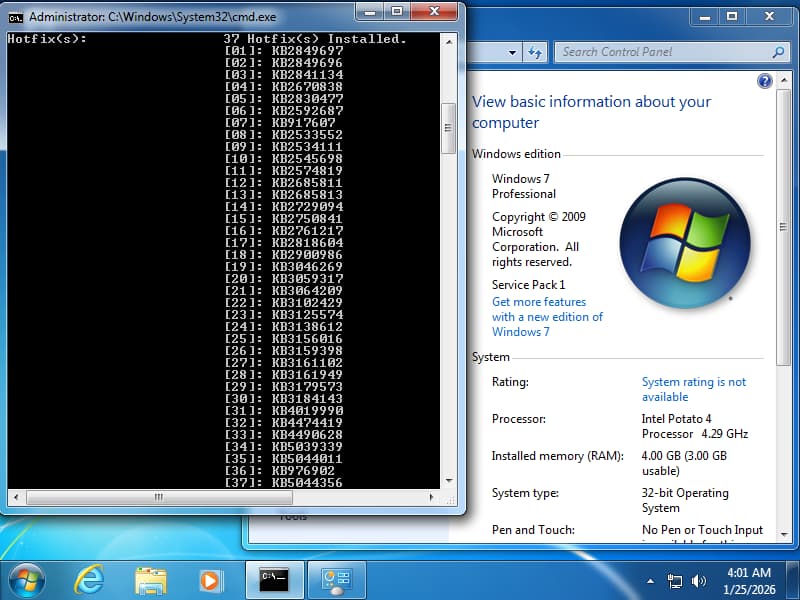Click the cmd scroll right arrow
800x600 pixels.
click(x=432, y=497)
